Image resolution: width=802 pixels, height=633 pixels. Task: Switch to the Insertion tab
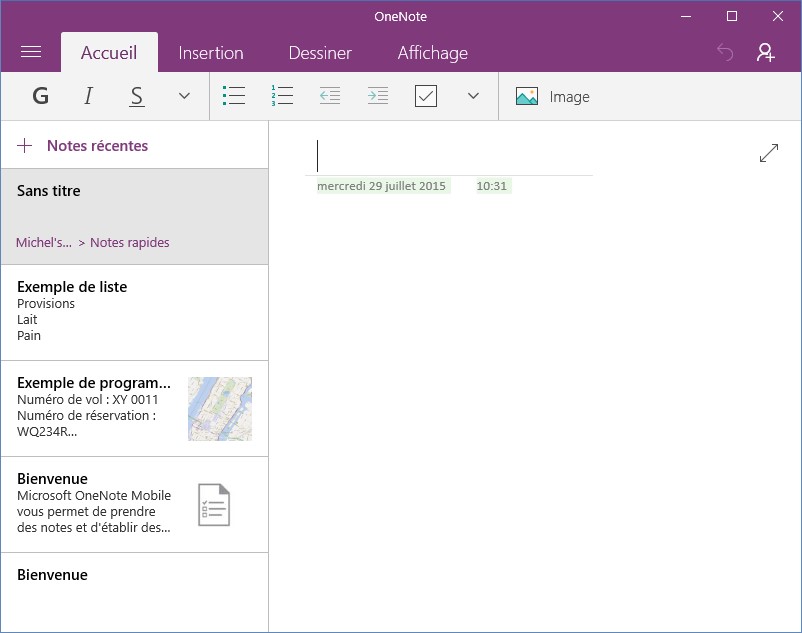pos(211,53)
